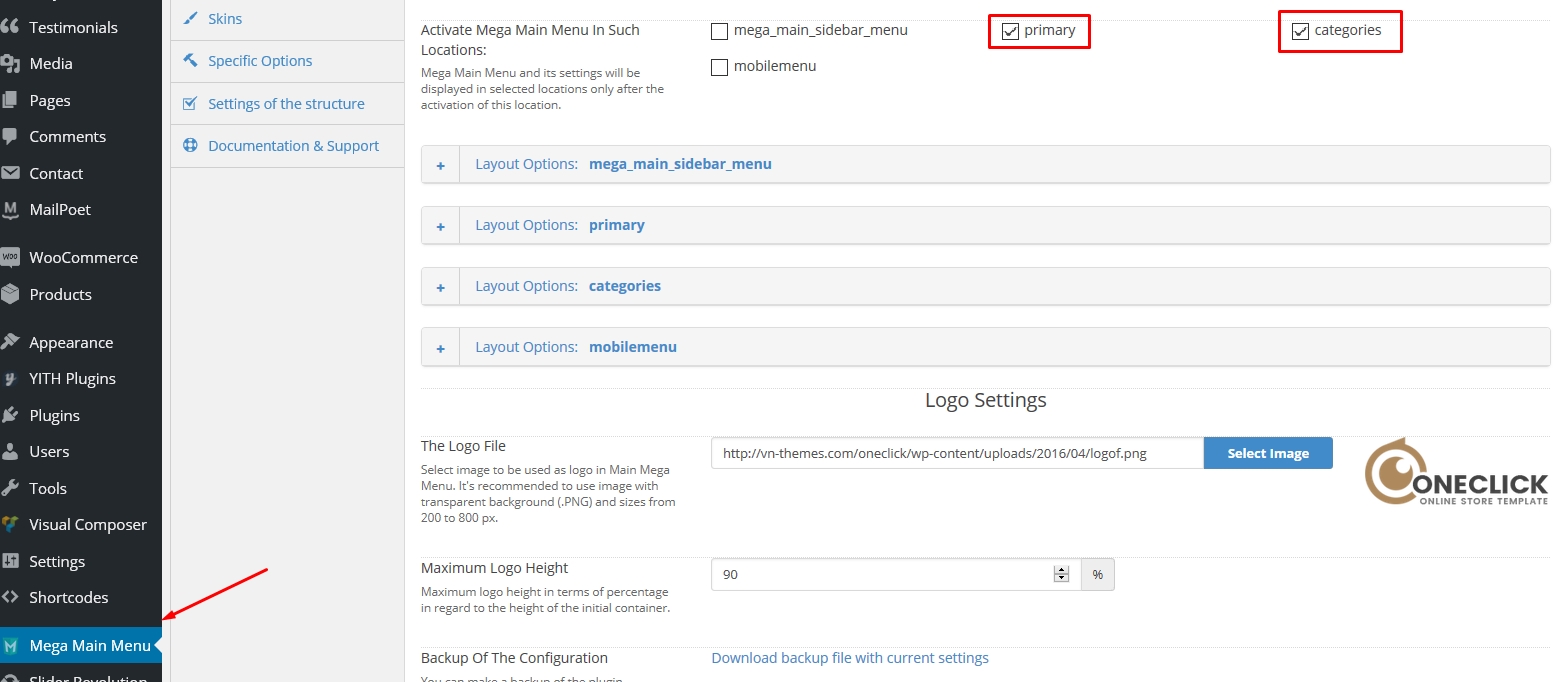Toggle the mobilemenu checkbox
The image size is (1561, 682).
tap(719, 67)
